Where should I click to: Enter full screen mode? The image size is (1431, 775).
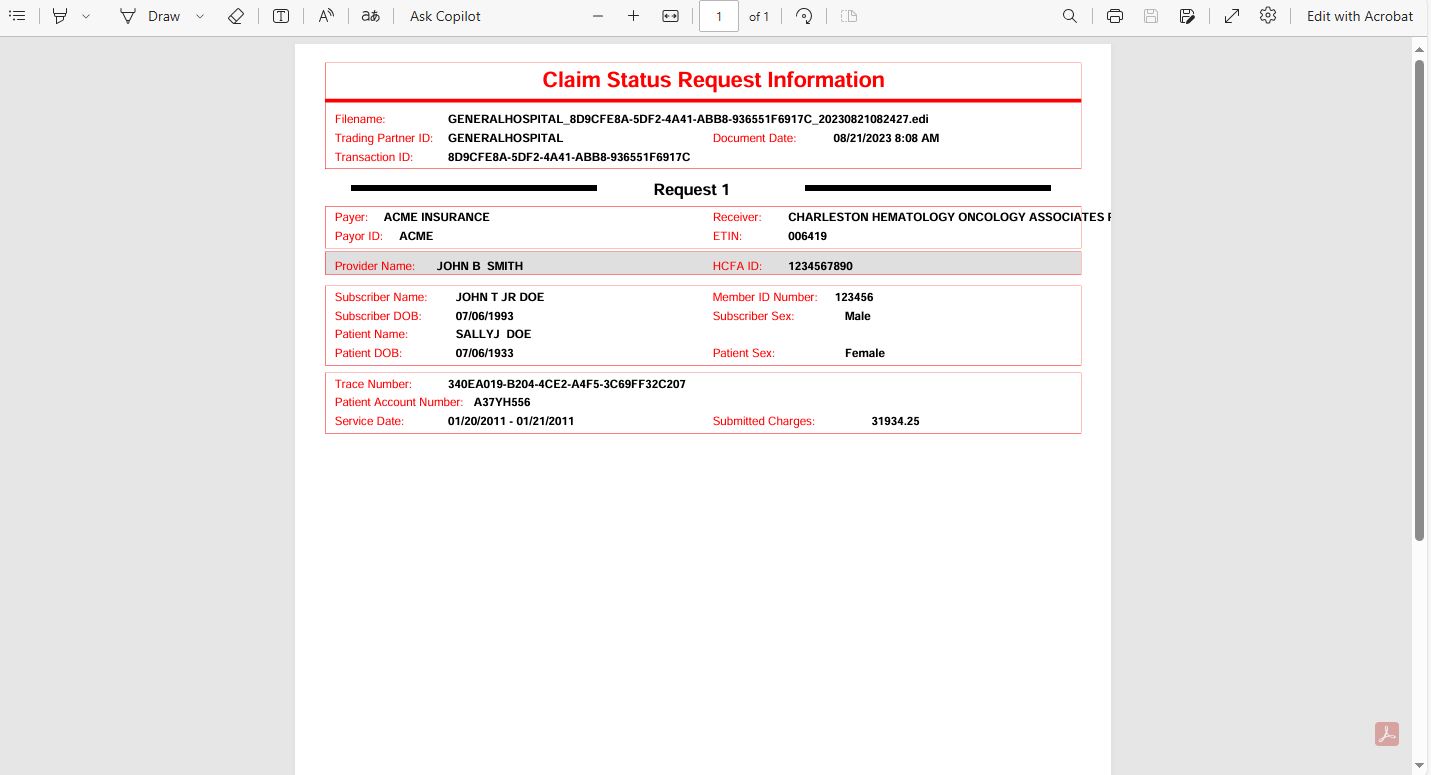1232,16
